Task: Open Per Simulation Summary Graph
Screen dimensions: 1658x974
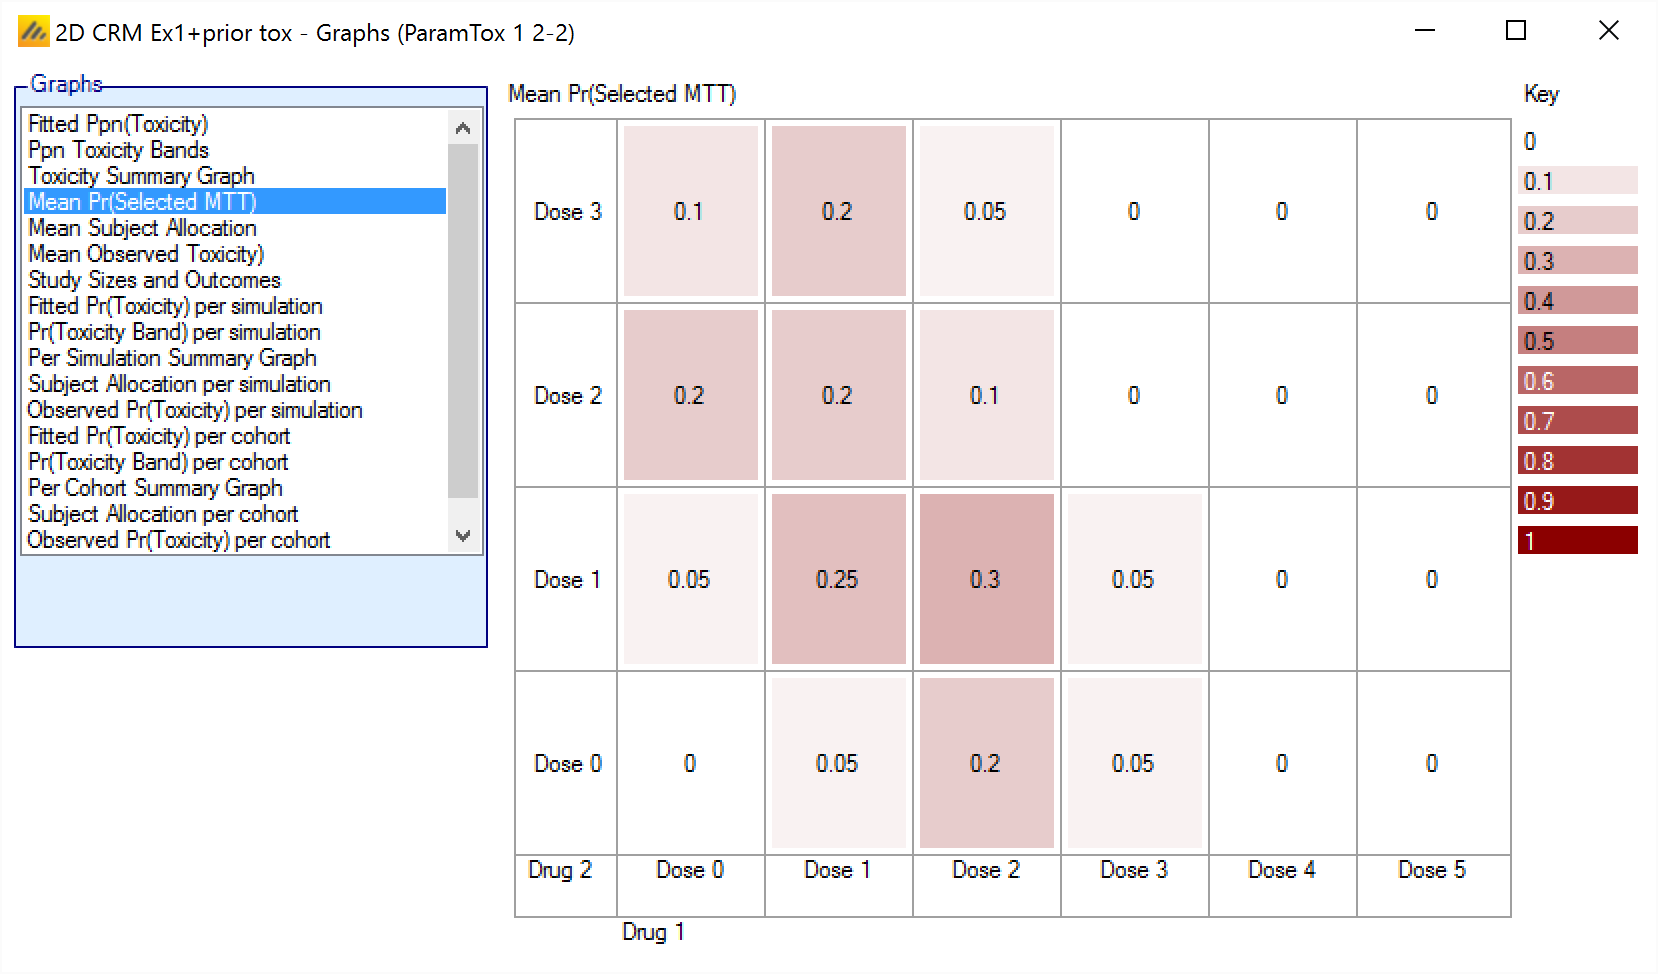Action: 172,358
